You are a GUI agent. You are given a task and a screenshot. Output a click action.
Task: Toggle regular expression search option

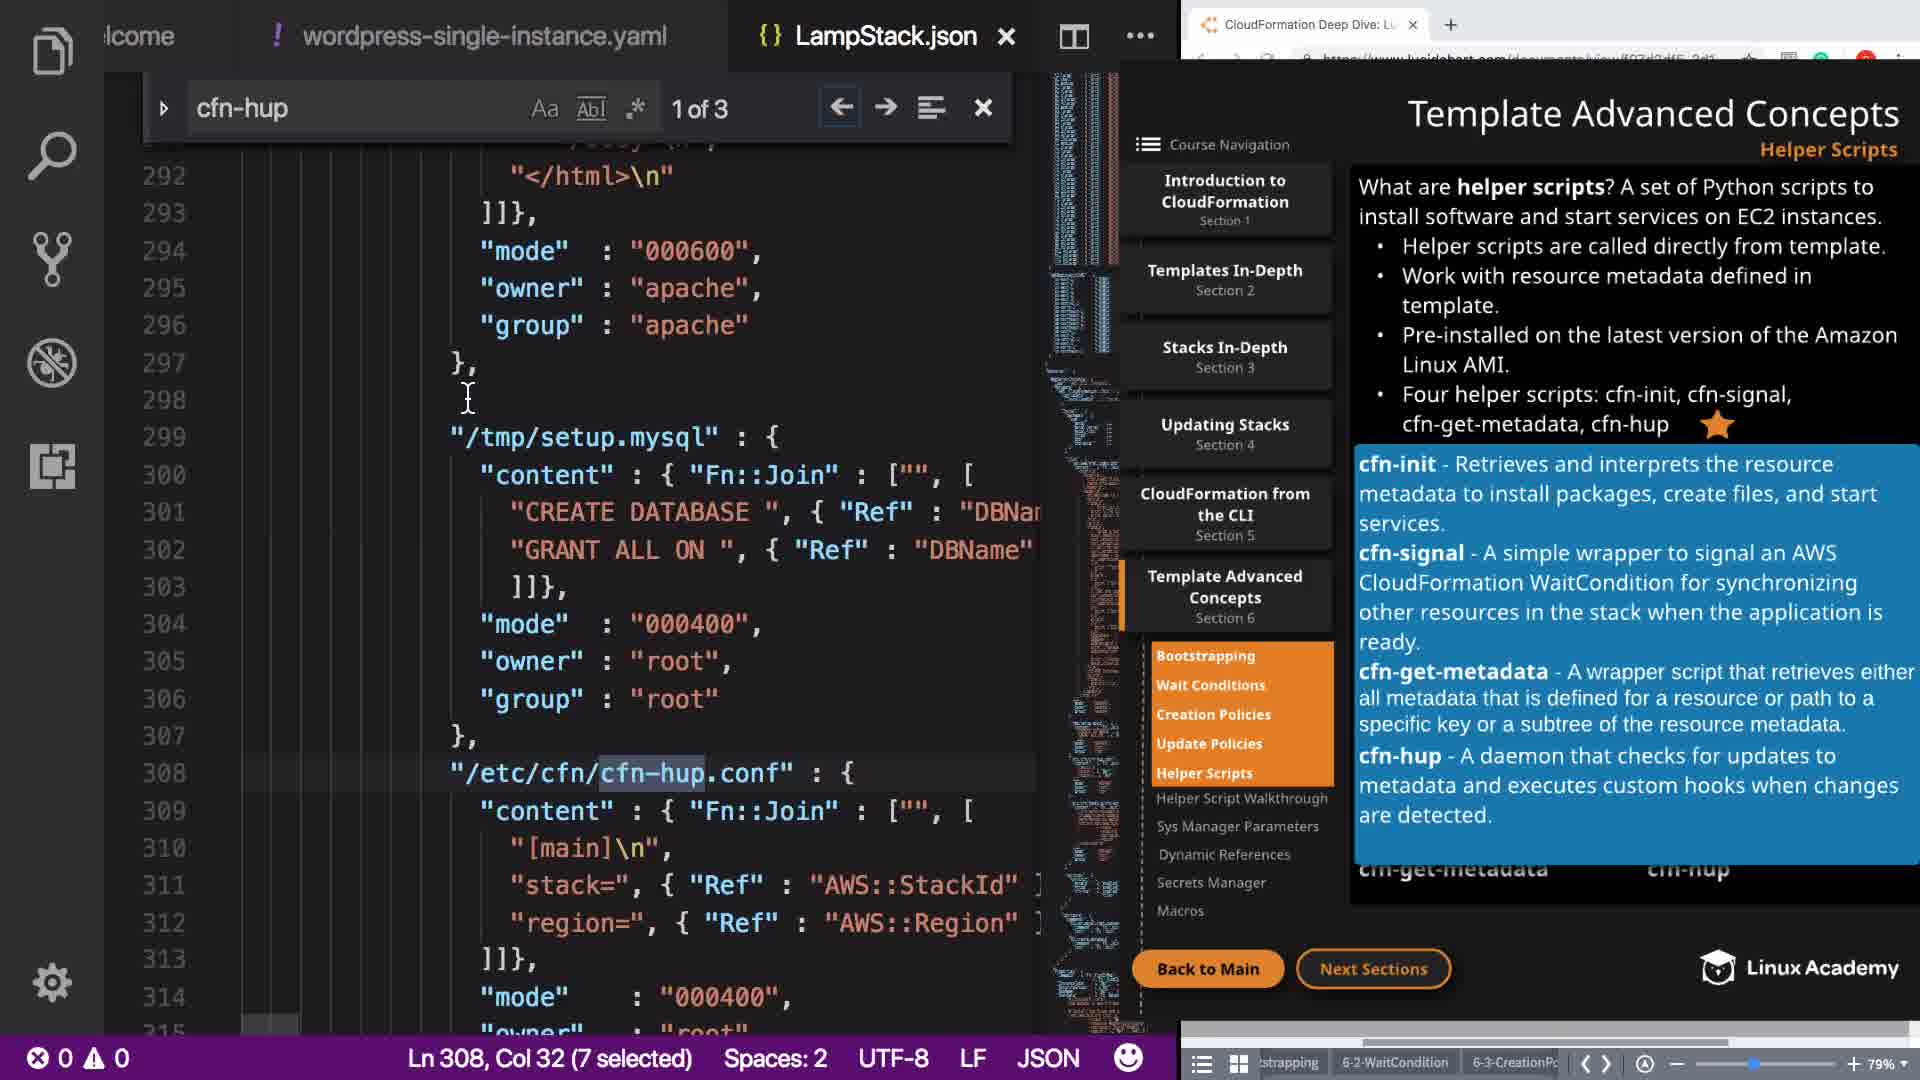(x=635, y=108)
